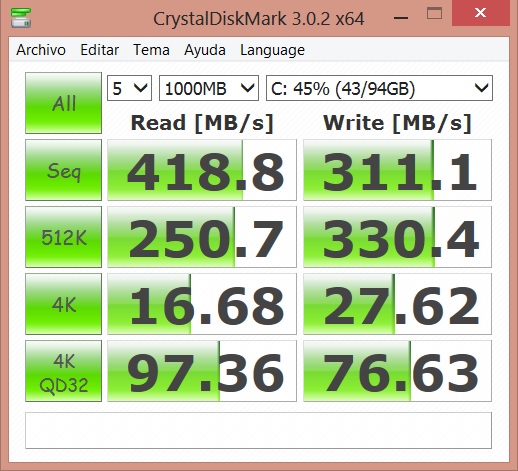Open the Language menu
Viewport: 518px width, 471px height.
point(272,50)
